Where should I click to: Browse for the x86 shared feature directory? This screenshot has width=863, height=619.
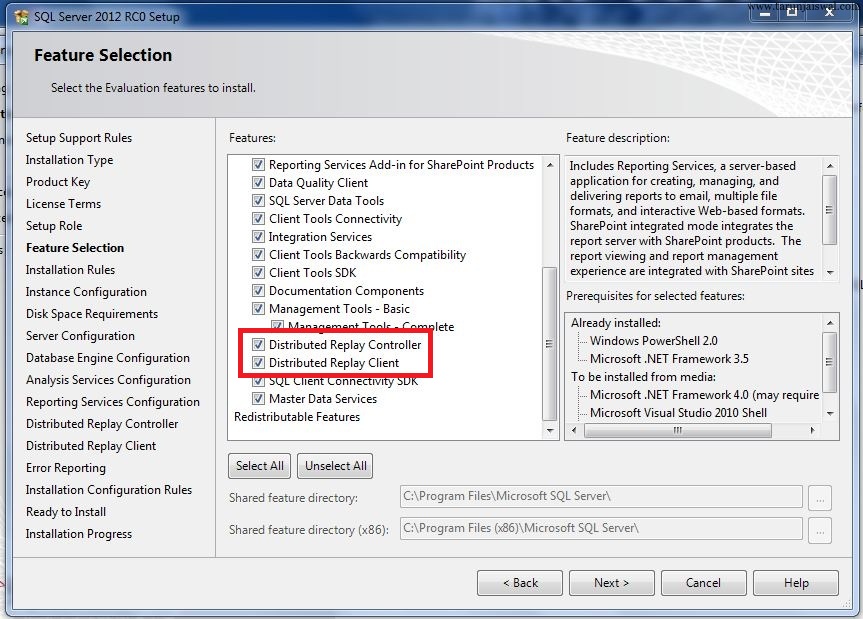[x=820, y=529]
